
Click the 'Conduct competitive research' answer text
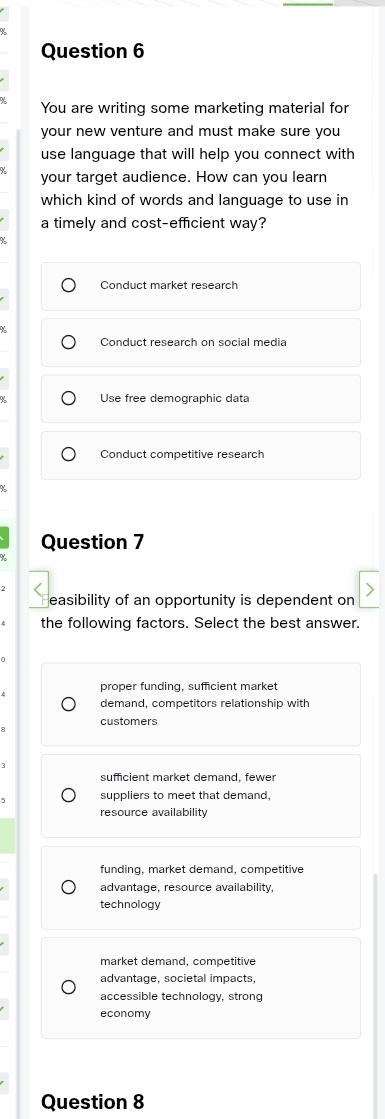pyautogui.click(x=182, y=455)
